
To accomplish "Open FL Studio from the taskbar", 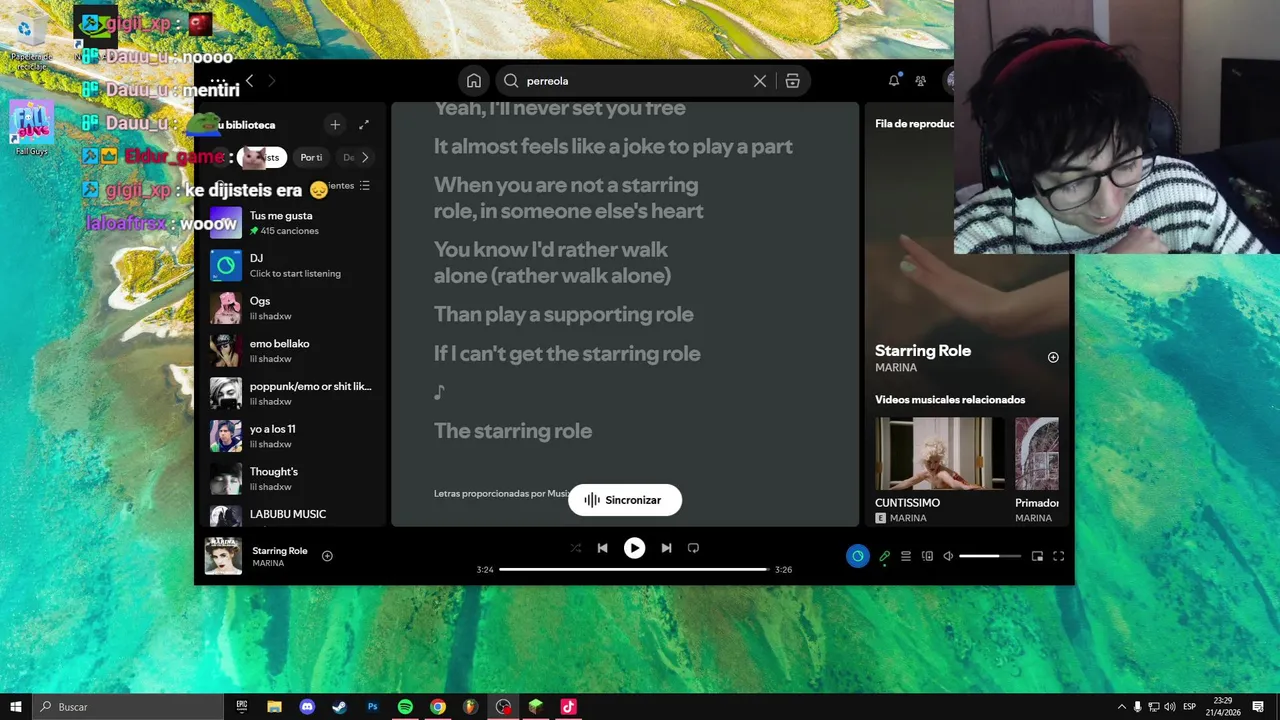I will click(470, 706).
